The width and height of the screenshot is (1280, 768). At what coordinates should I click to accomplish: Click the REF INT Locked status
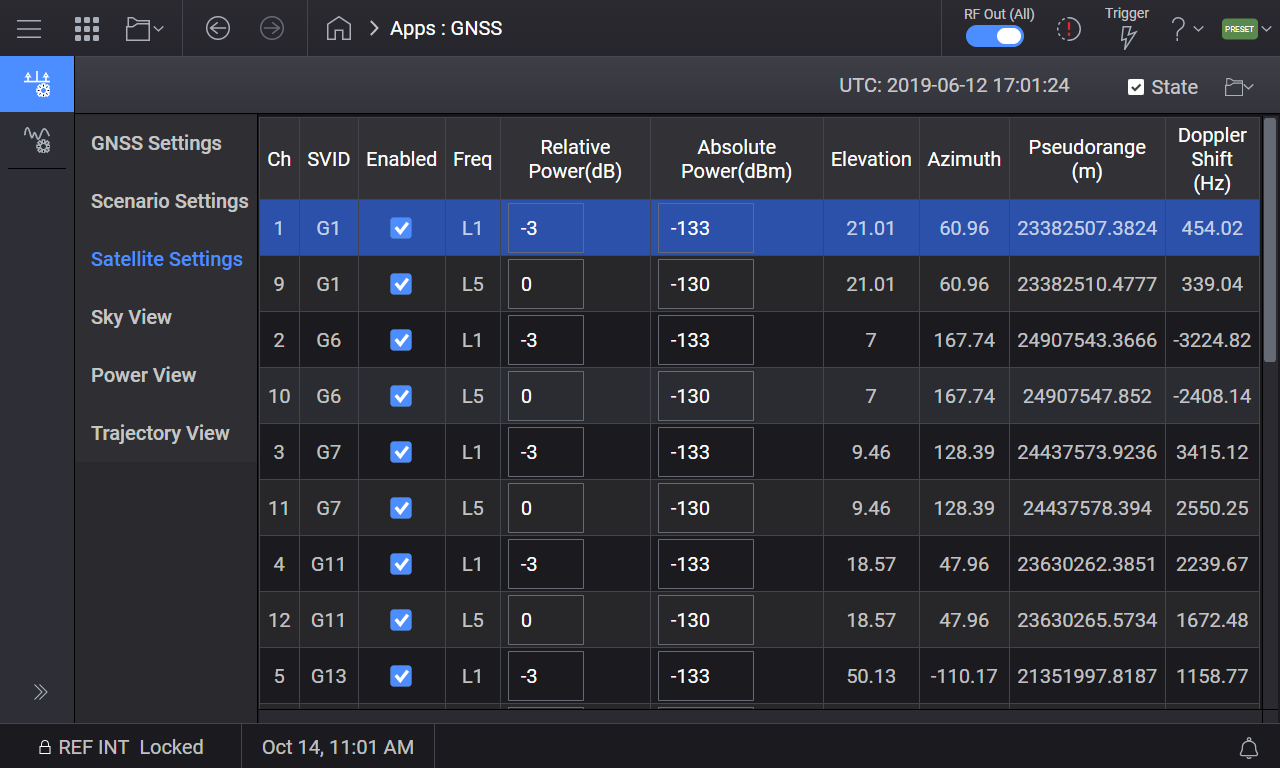pos(120,747)
